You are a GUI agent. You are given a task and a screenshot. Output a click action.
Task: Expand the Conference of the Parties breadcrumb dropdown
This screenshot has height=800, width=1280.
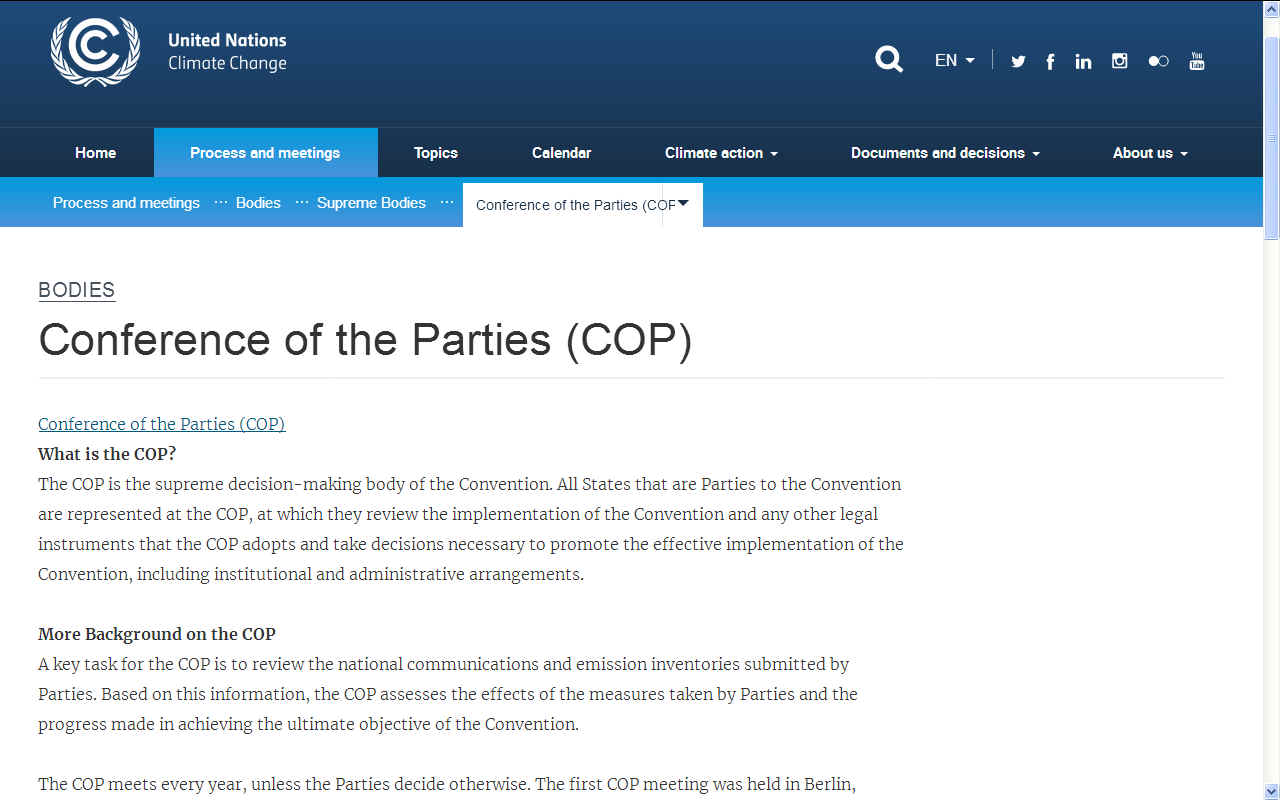(x=683, y=204)
